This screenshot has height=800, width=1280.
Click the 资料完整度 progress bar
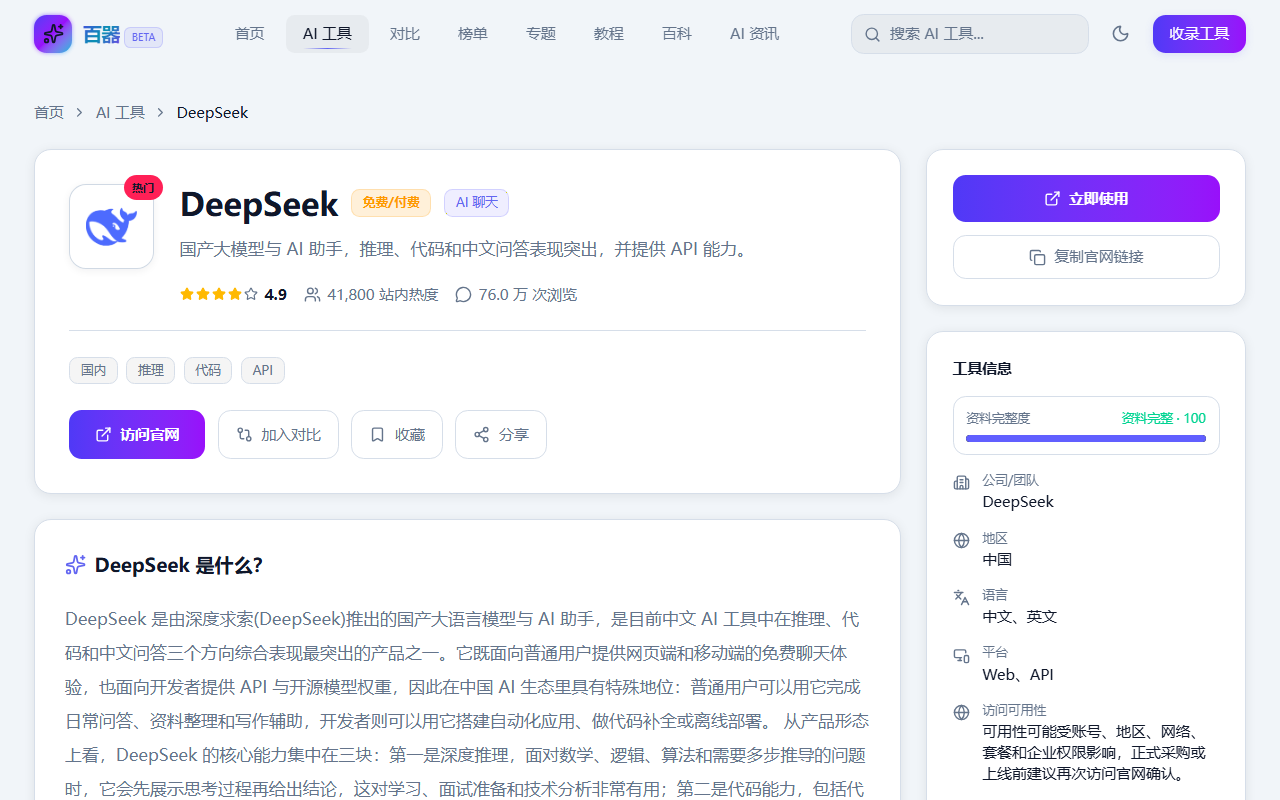click(1086, 438)
